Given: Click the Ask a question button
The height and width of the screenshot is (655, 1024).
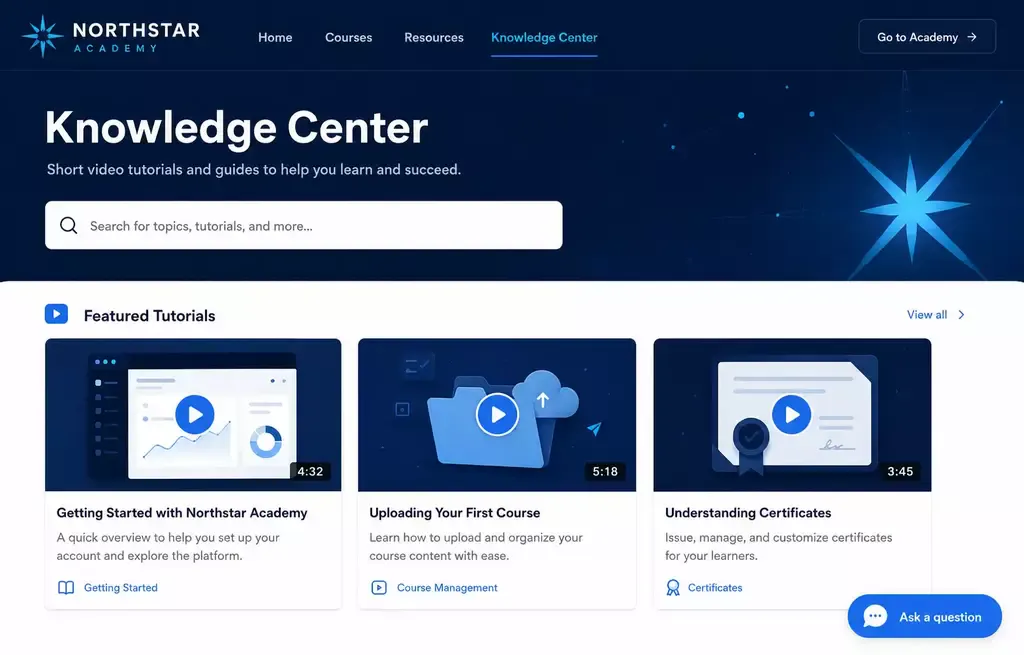Looking at the screenshot, I should coord(924,616).
